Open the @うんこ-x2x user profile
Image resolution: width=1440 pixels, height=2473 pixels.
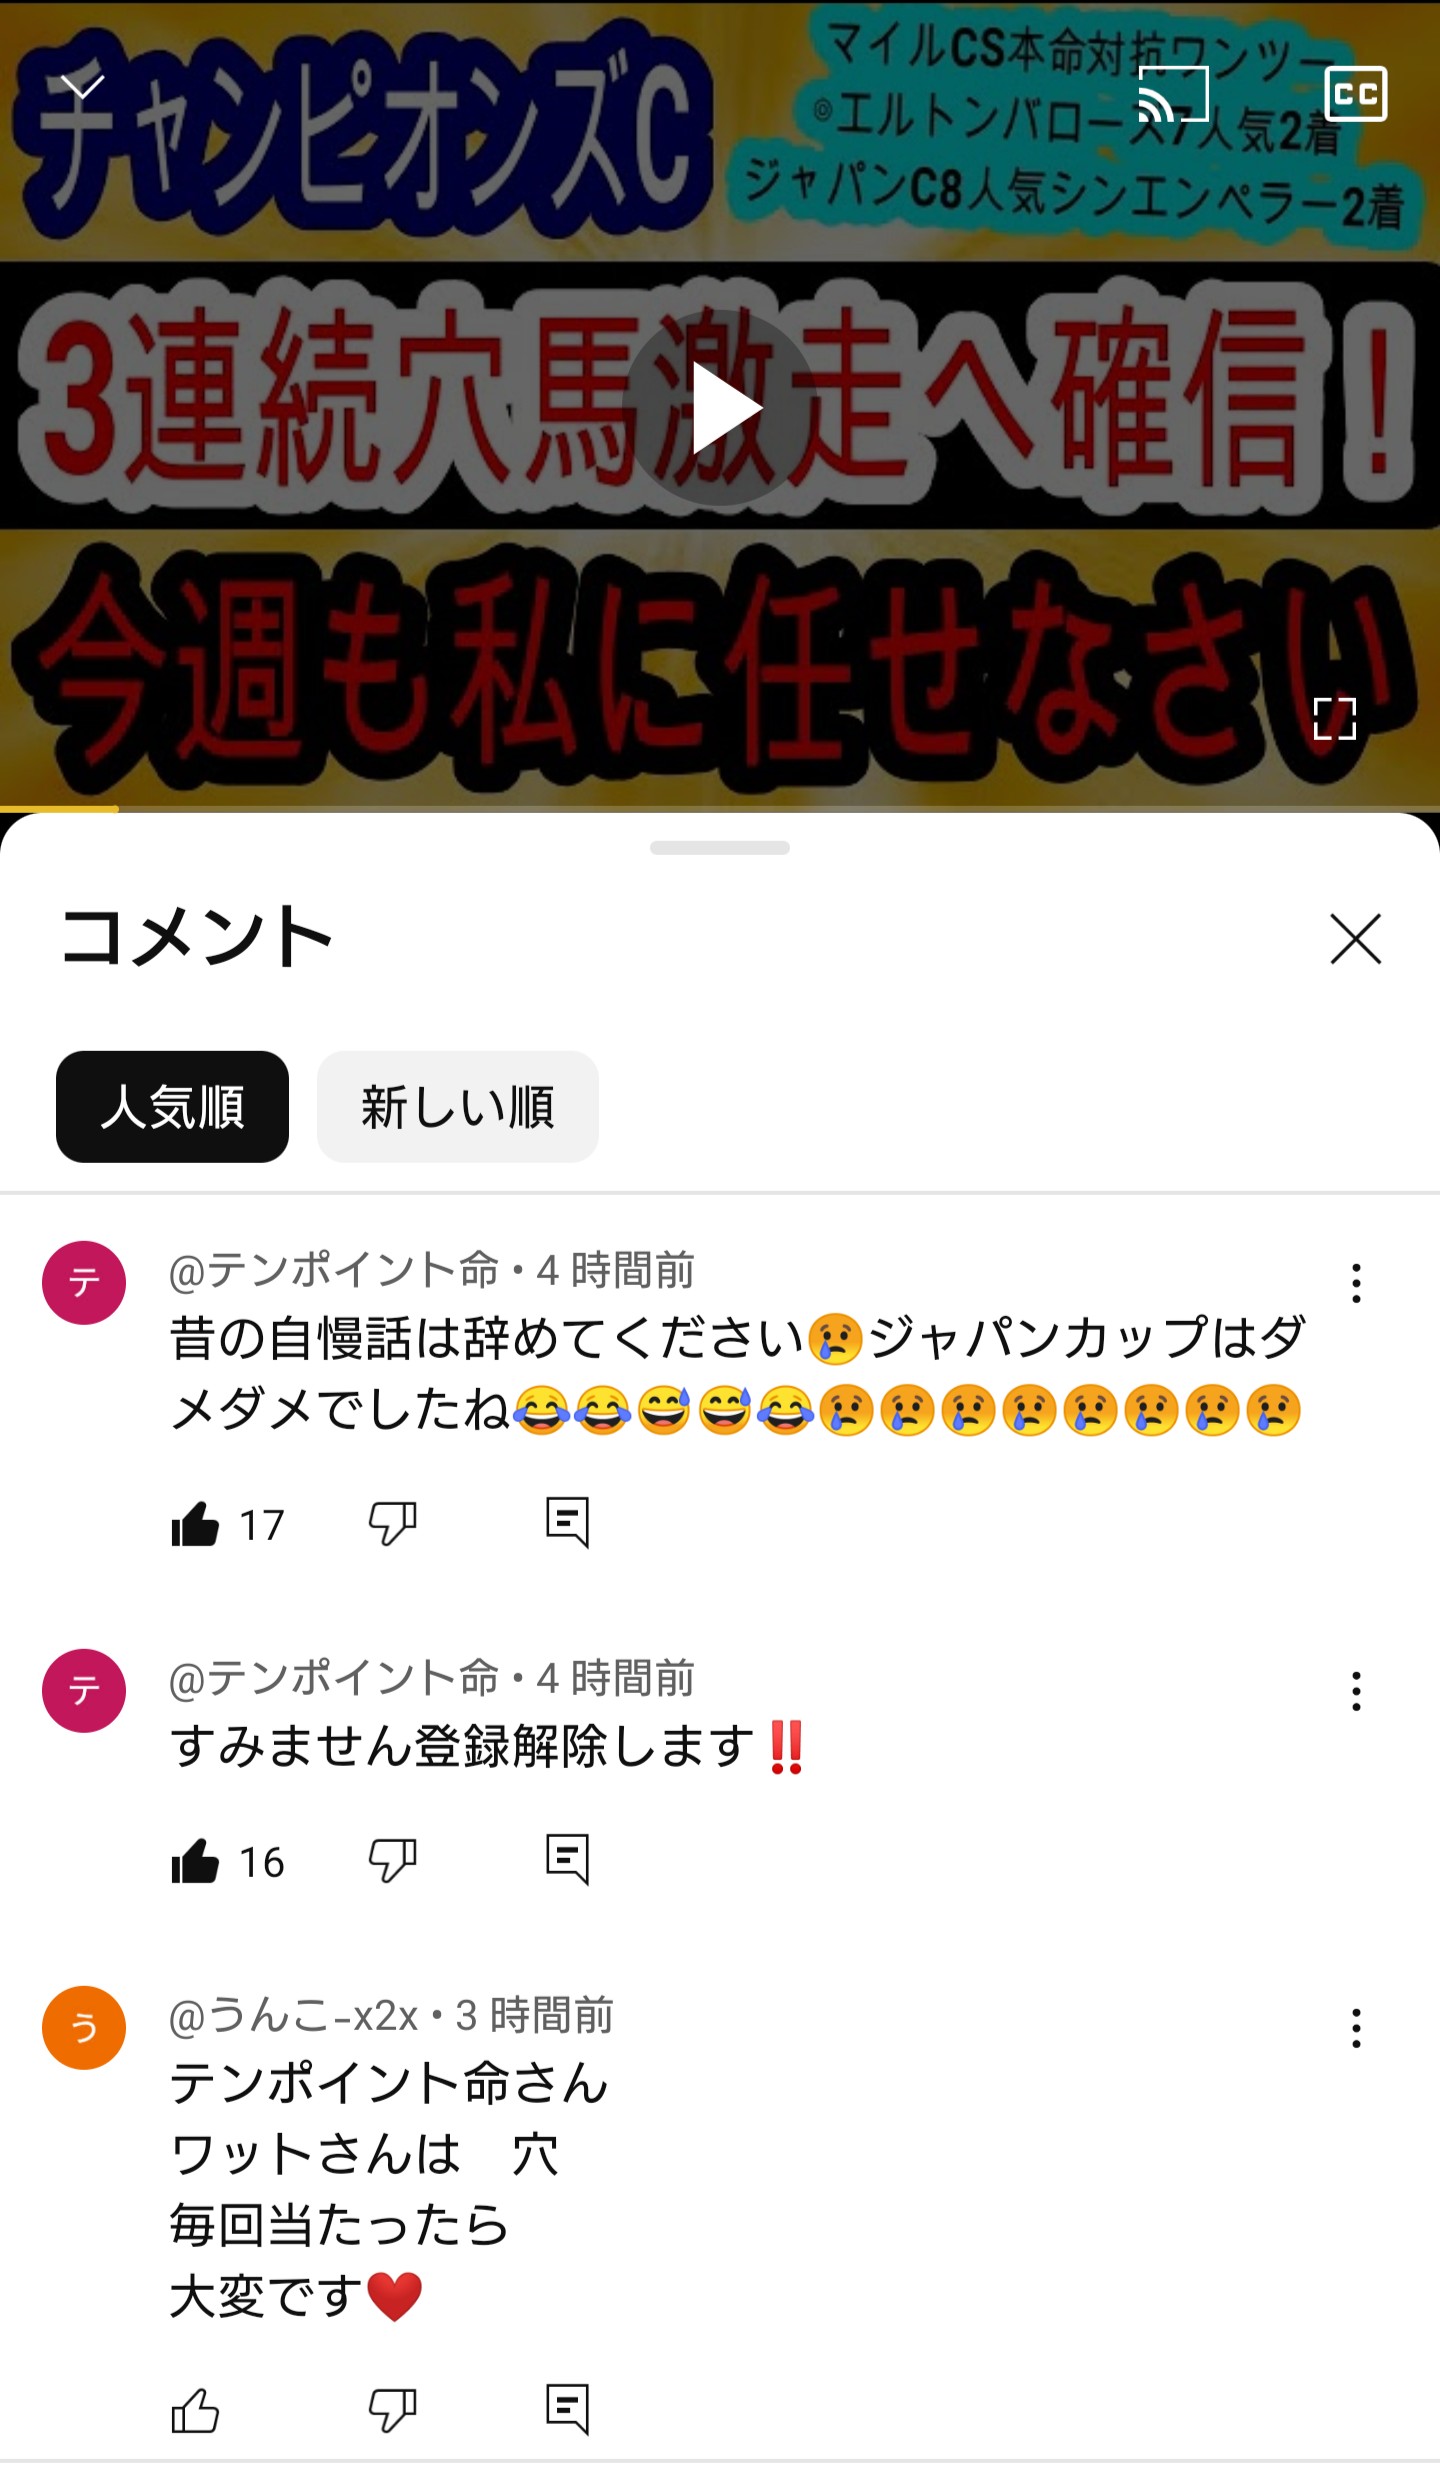293,2016
